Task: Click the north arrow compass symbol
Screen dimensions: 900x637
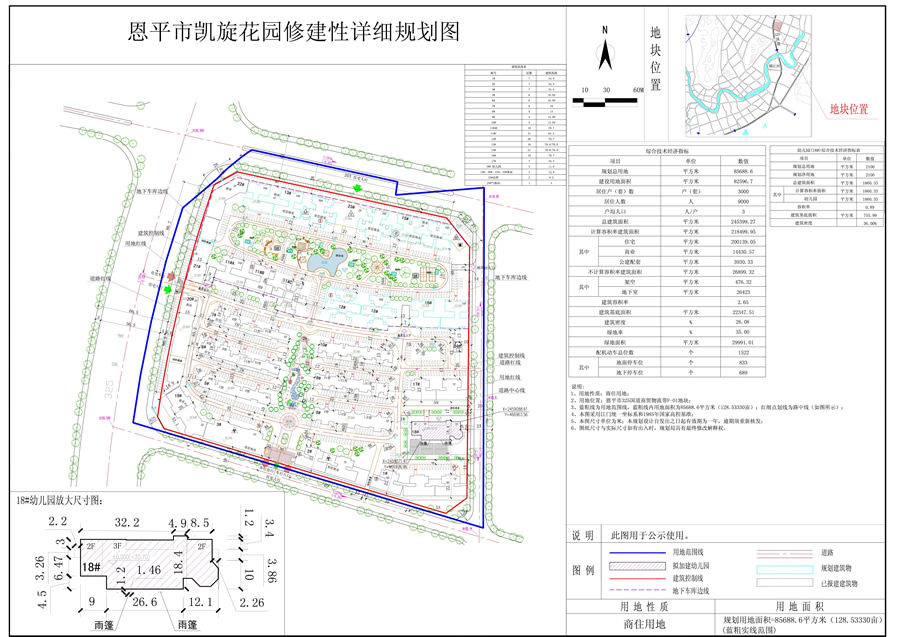Action: (605, 51)
